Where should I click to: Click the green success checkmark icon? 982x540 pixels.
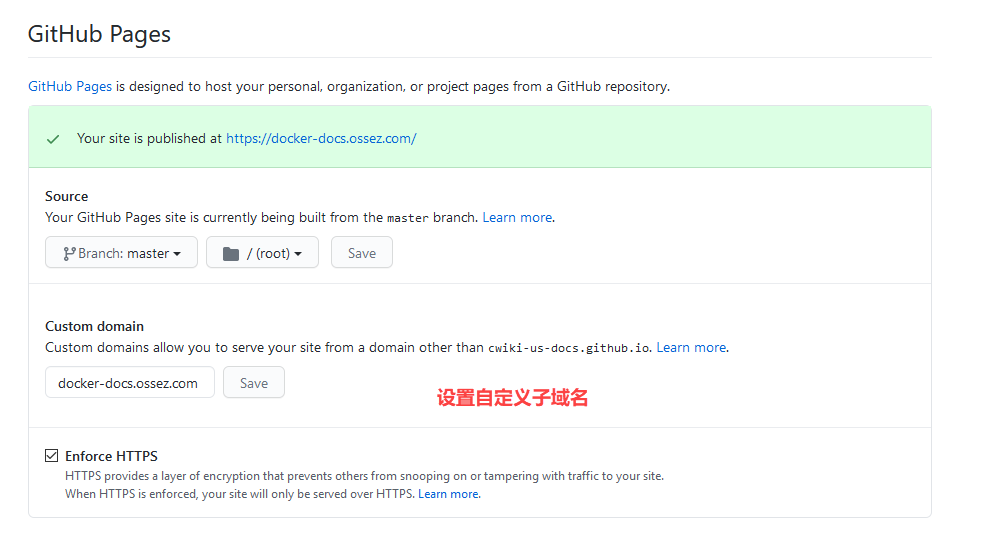tap(53, 139)
